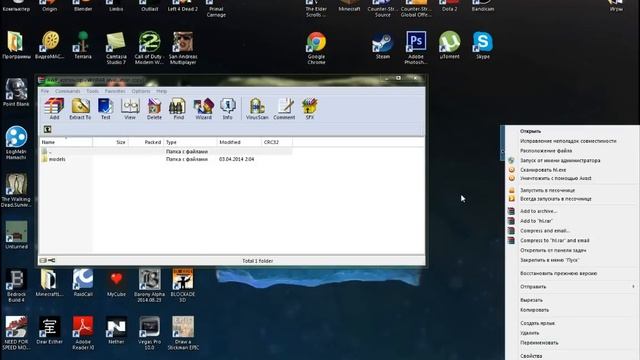
Task: Click the Delete toolbar icon
Action: tap(154, 109)
